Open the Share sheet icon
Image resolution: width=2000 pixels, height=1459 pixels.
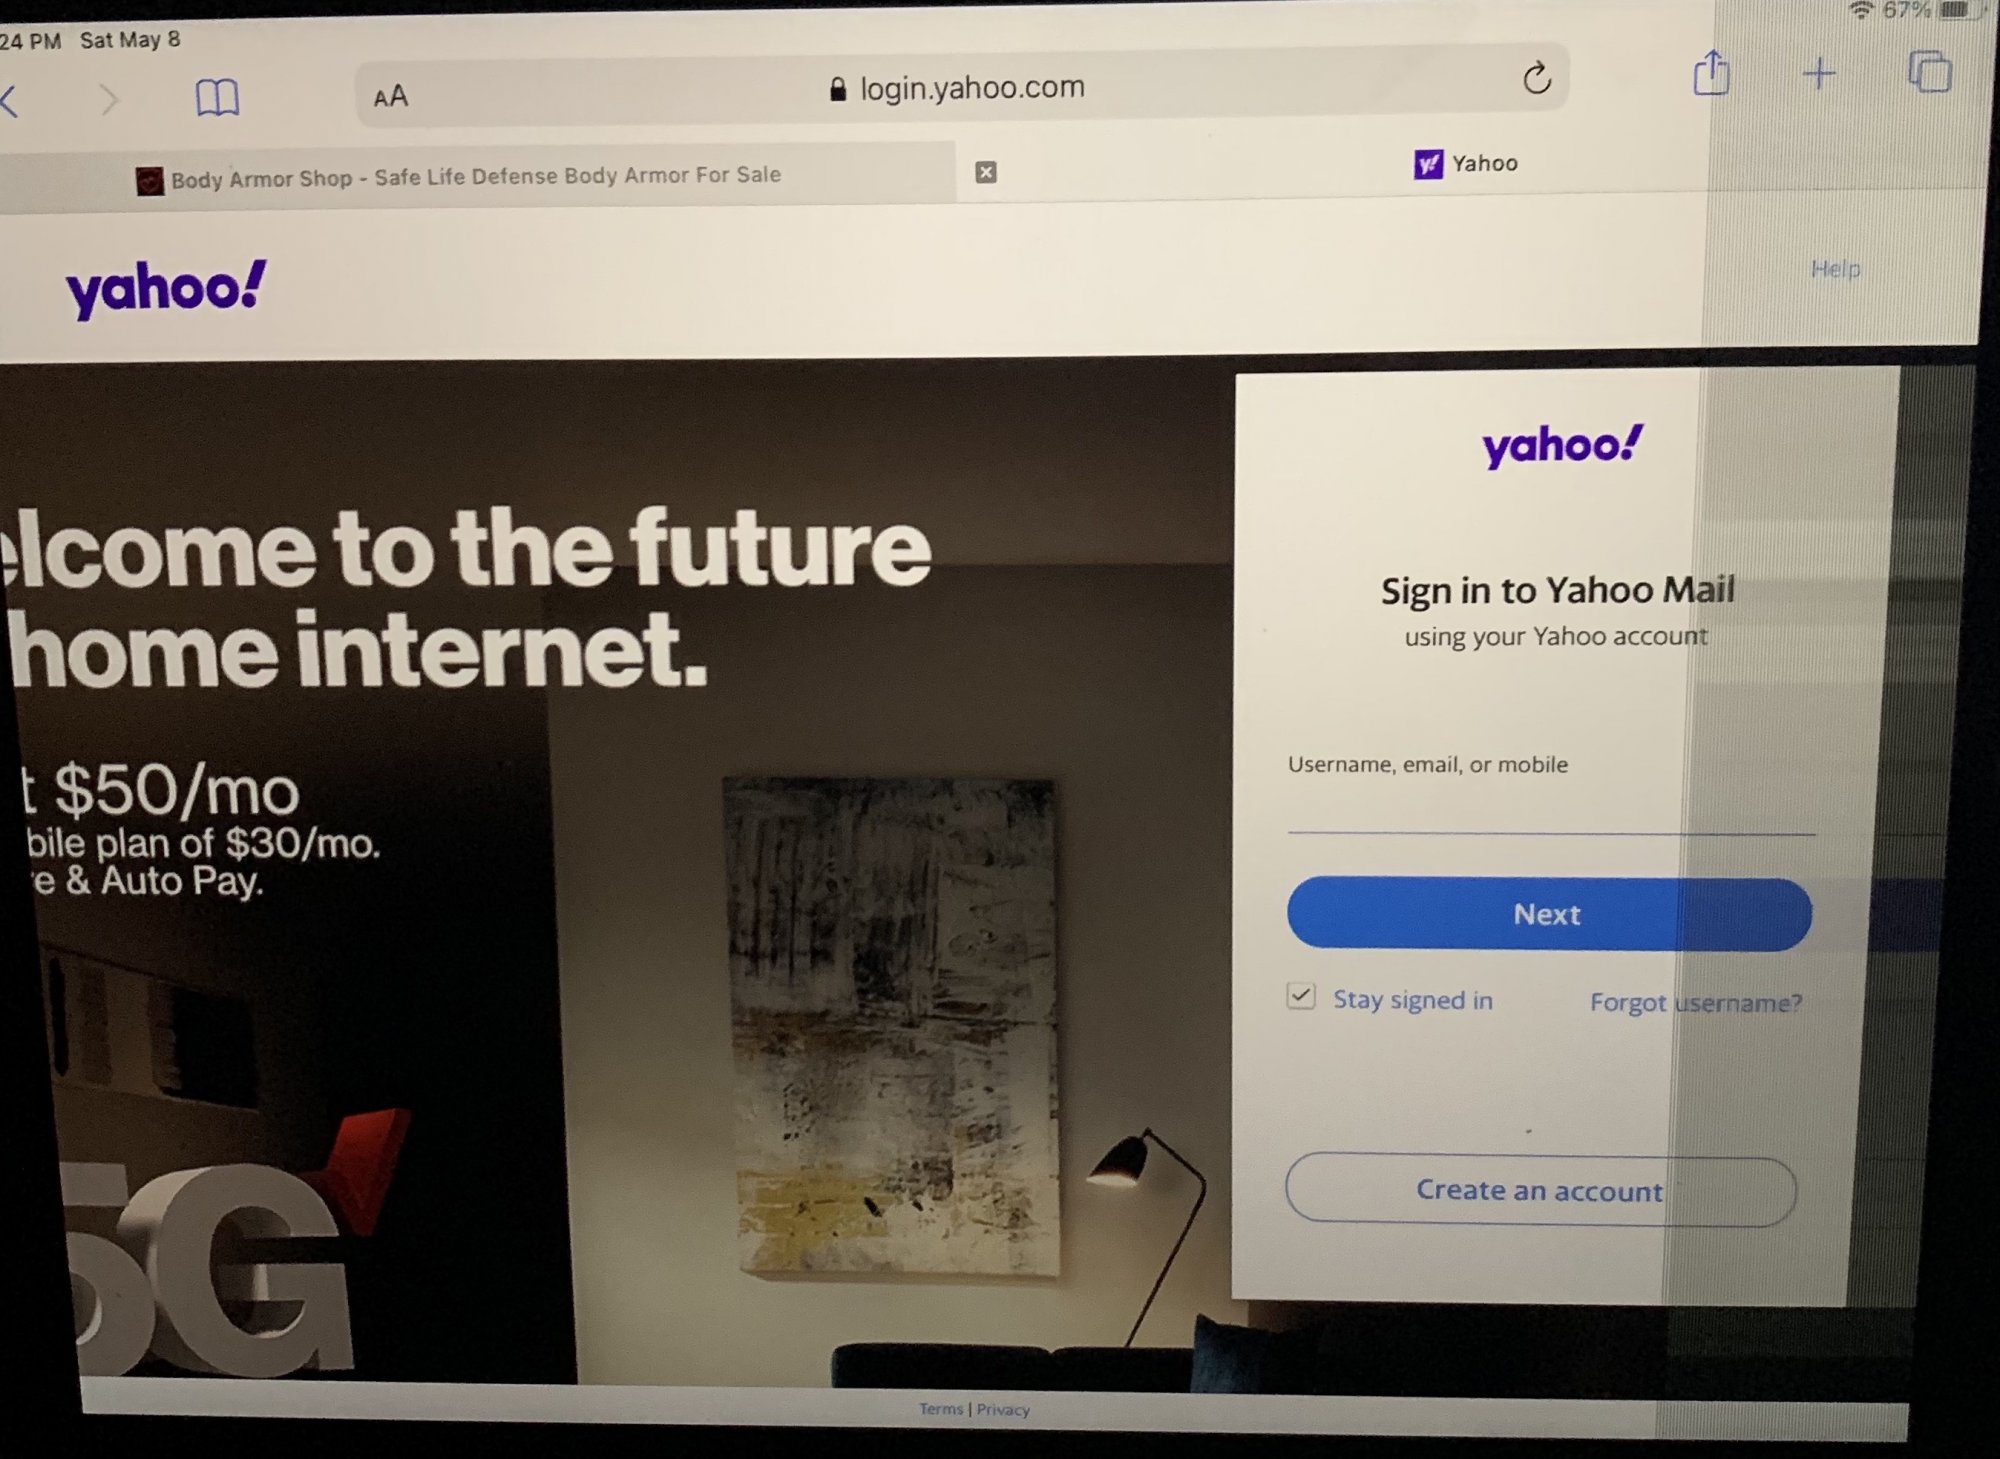pyautogui.click(x=1711, y=73)
